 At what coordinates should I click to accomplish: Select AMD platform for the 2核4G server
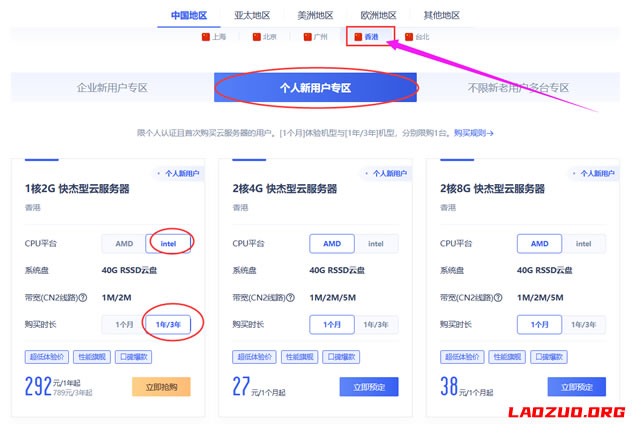pyautogui.click(x=332, y=244)
